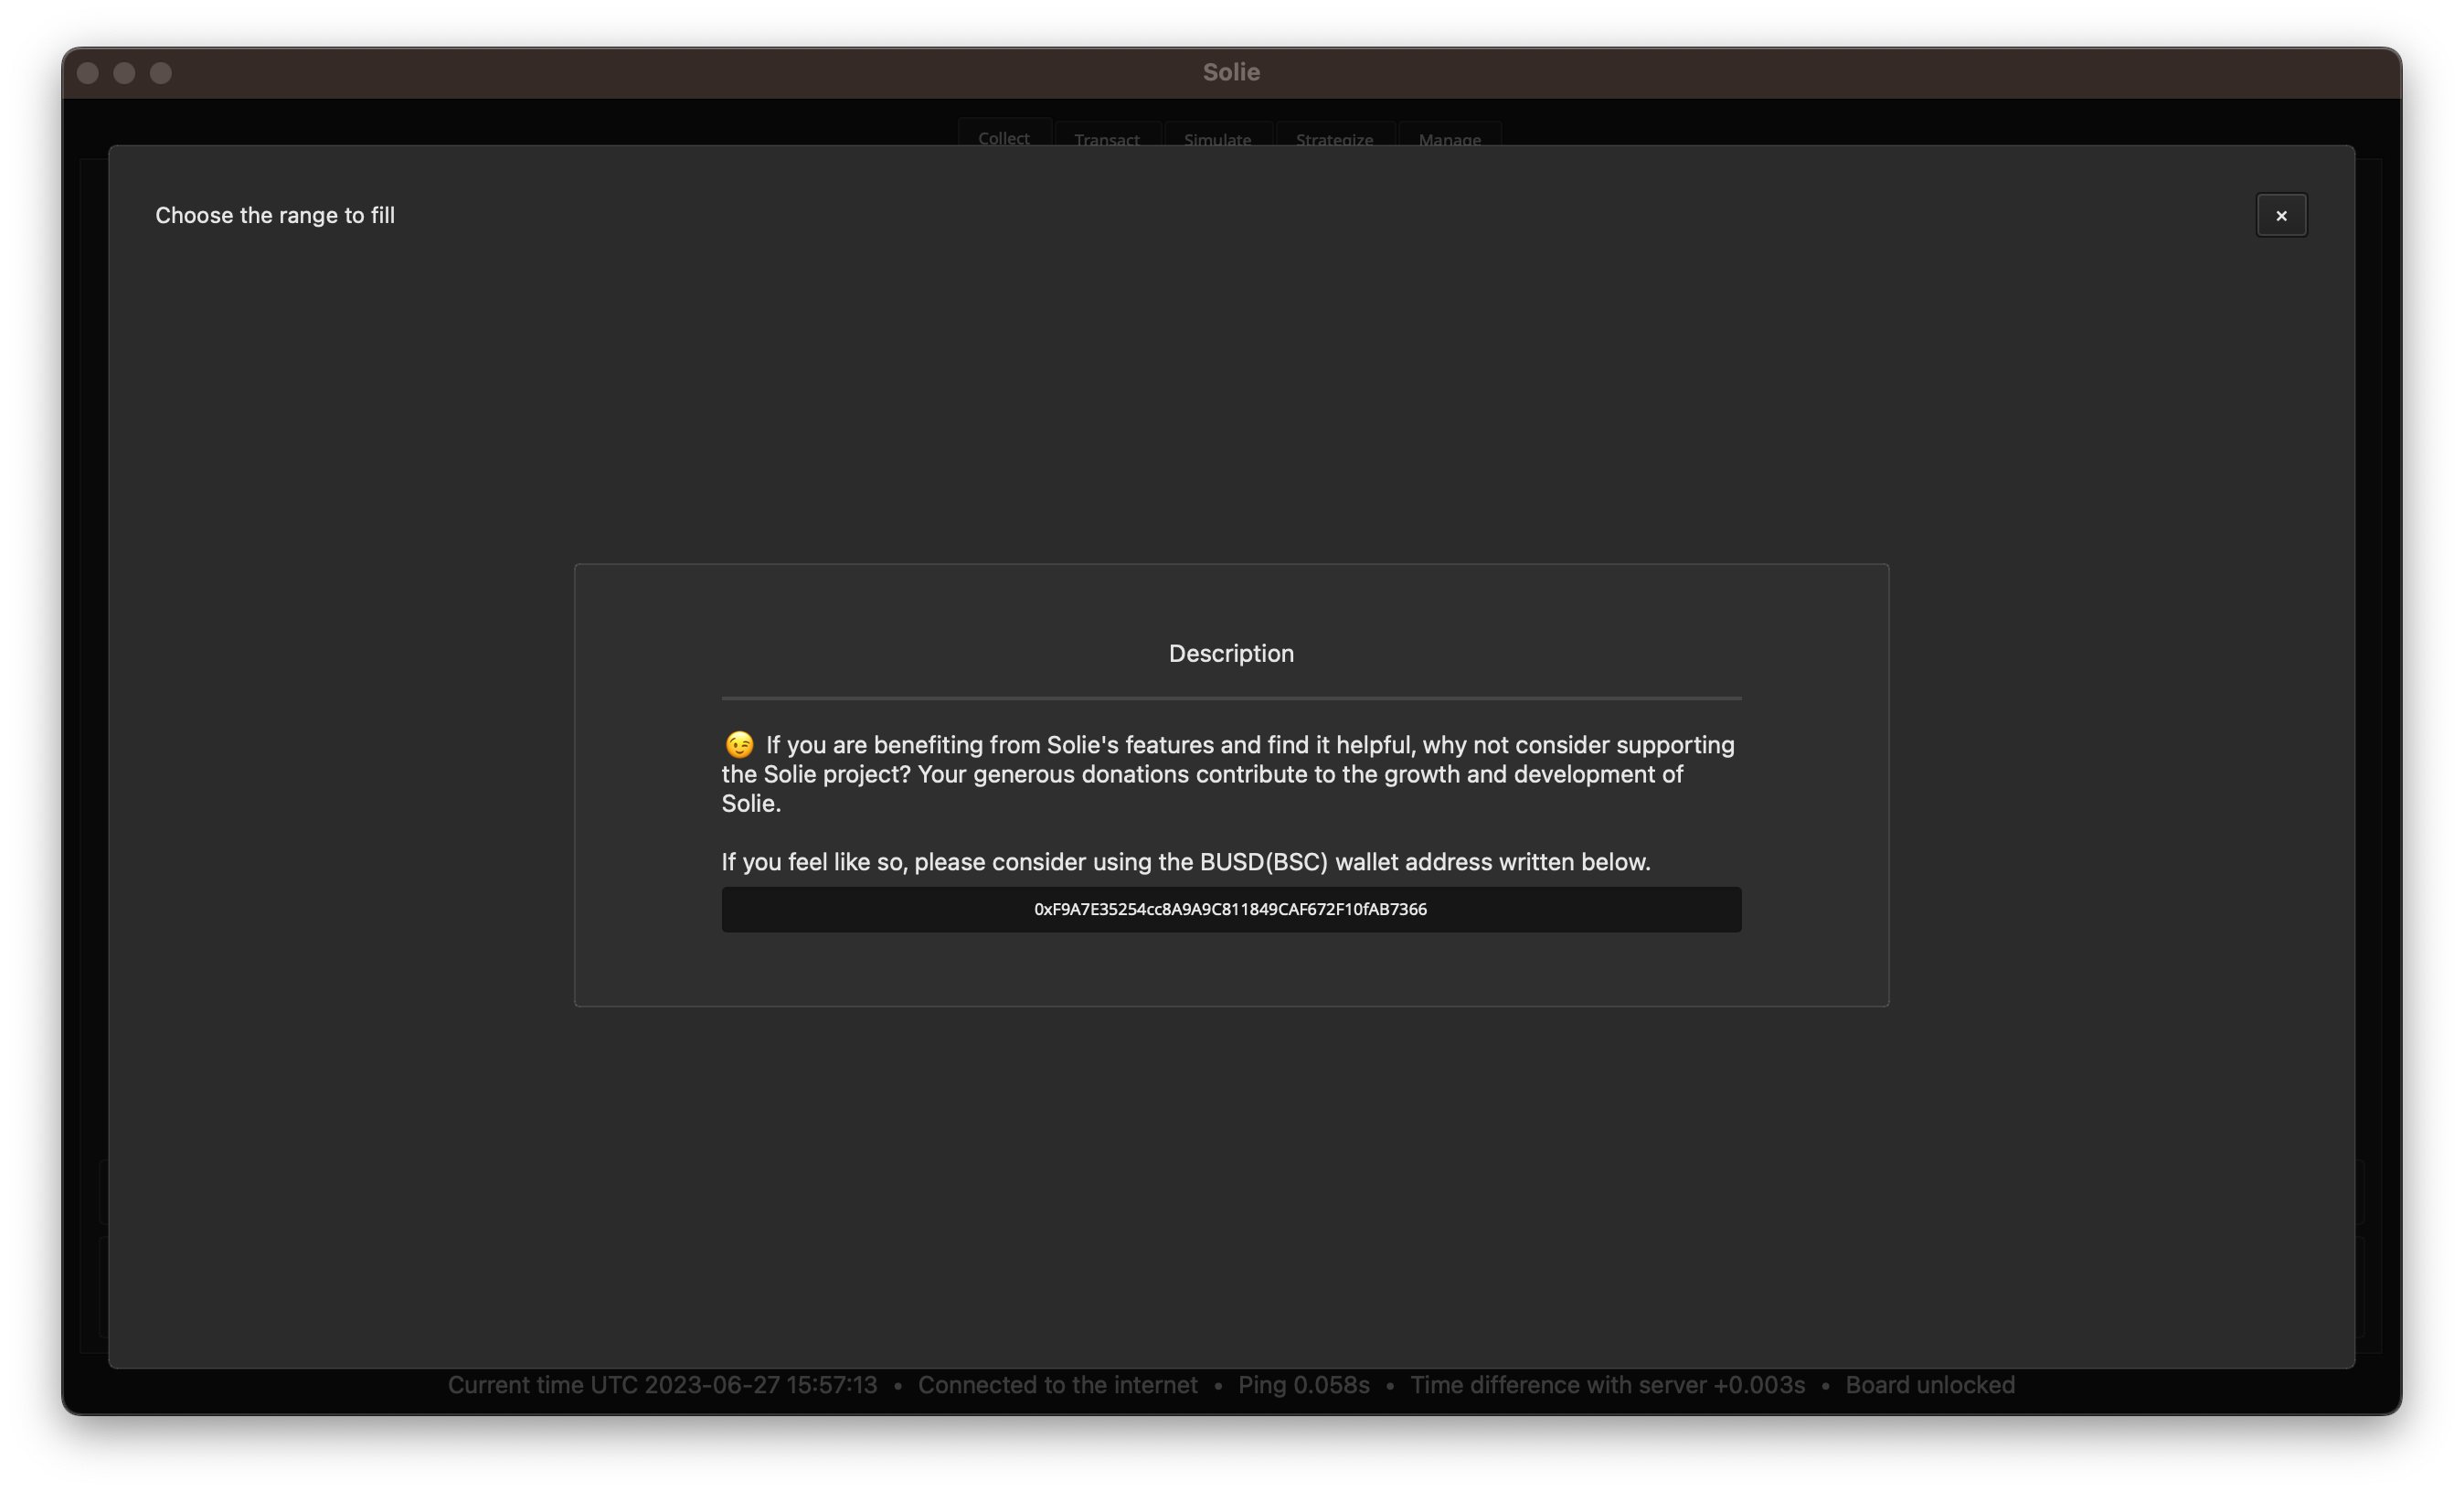
Task: Click the "Choose the range to fill" title
Action: click(275, 215)
